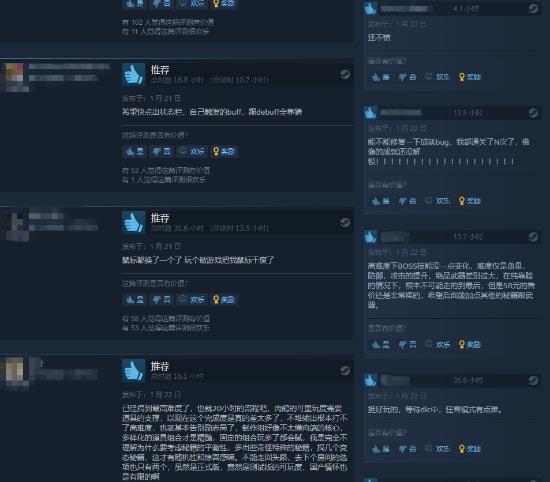Click Steam icon on right-column 35.6 小时 review
The width and height of the screenshot is (550, 482).
click(533, 381)
